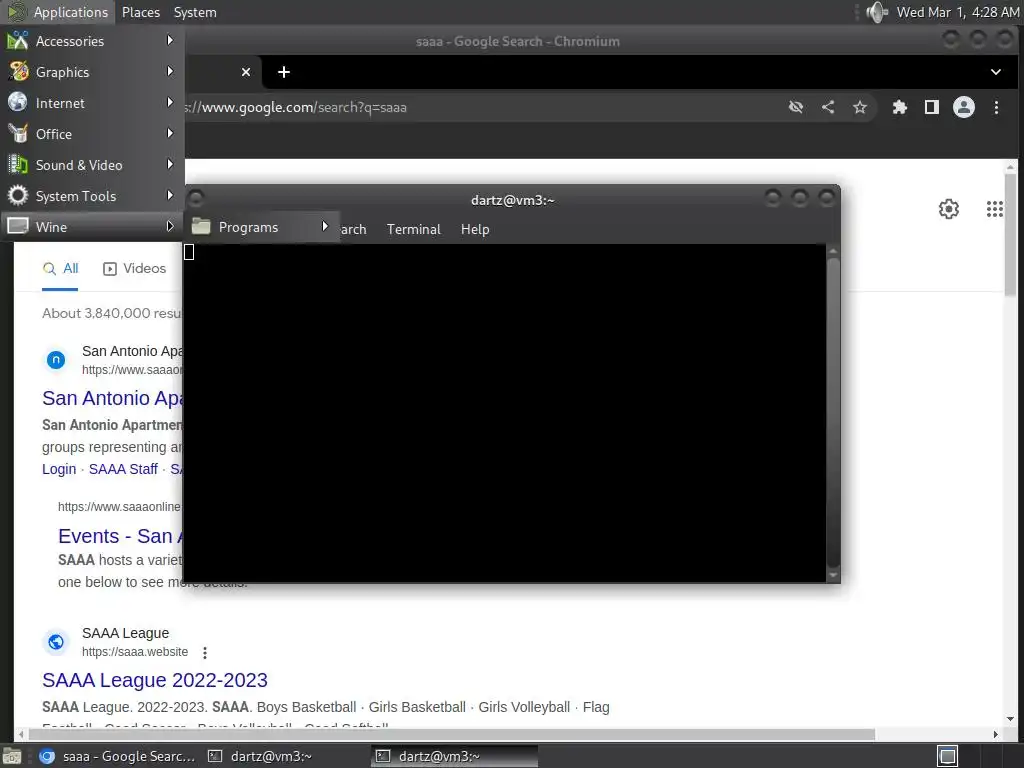The image size is (1024, 768).
Task: Open the Office menu category
Action: [92, 134]
